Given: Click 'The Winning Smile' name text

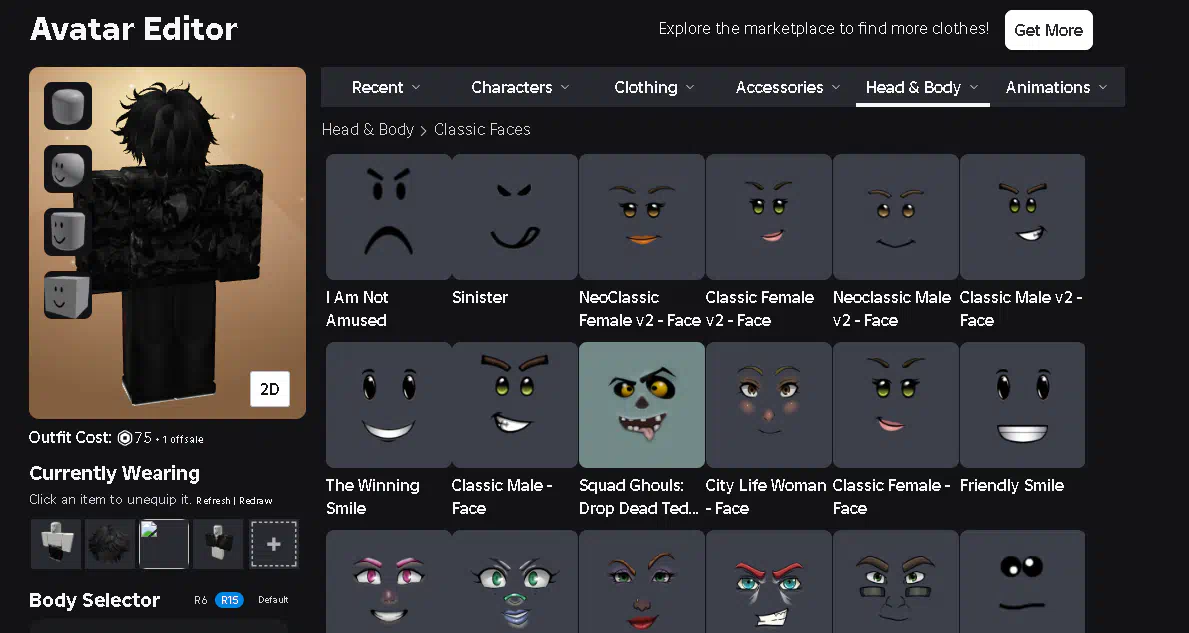Looking at the screenshot, I should [373, 497].
